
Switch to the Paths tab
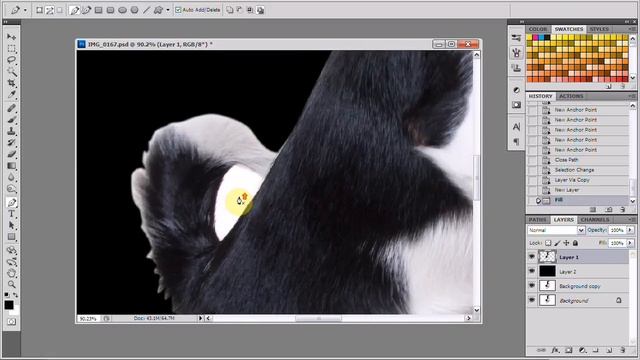click(537, 220)
